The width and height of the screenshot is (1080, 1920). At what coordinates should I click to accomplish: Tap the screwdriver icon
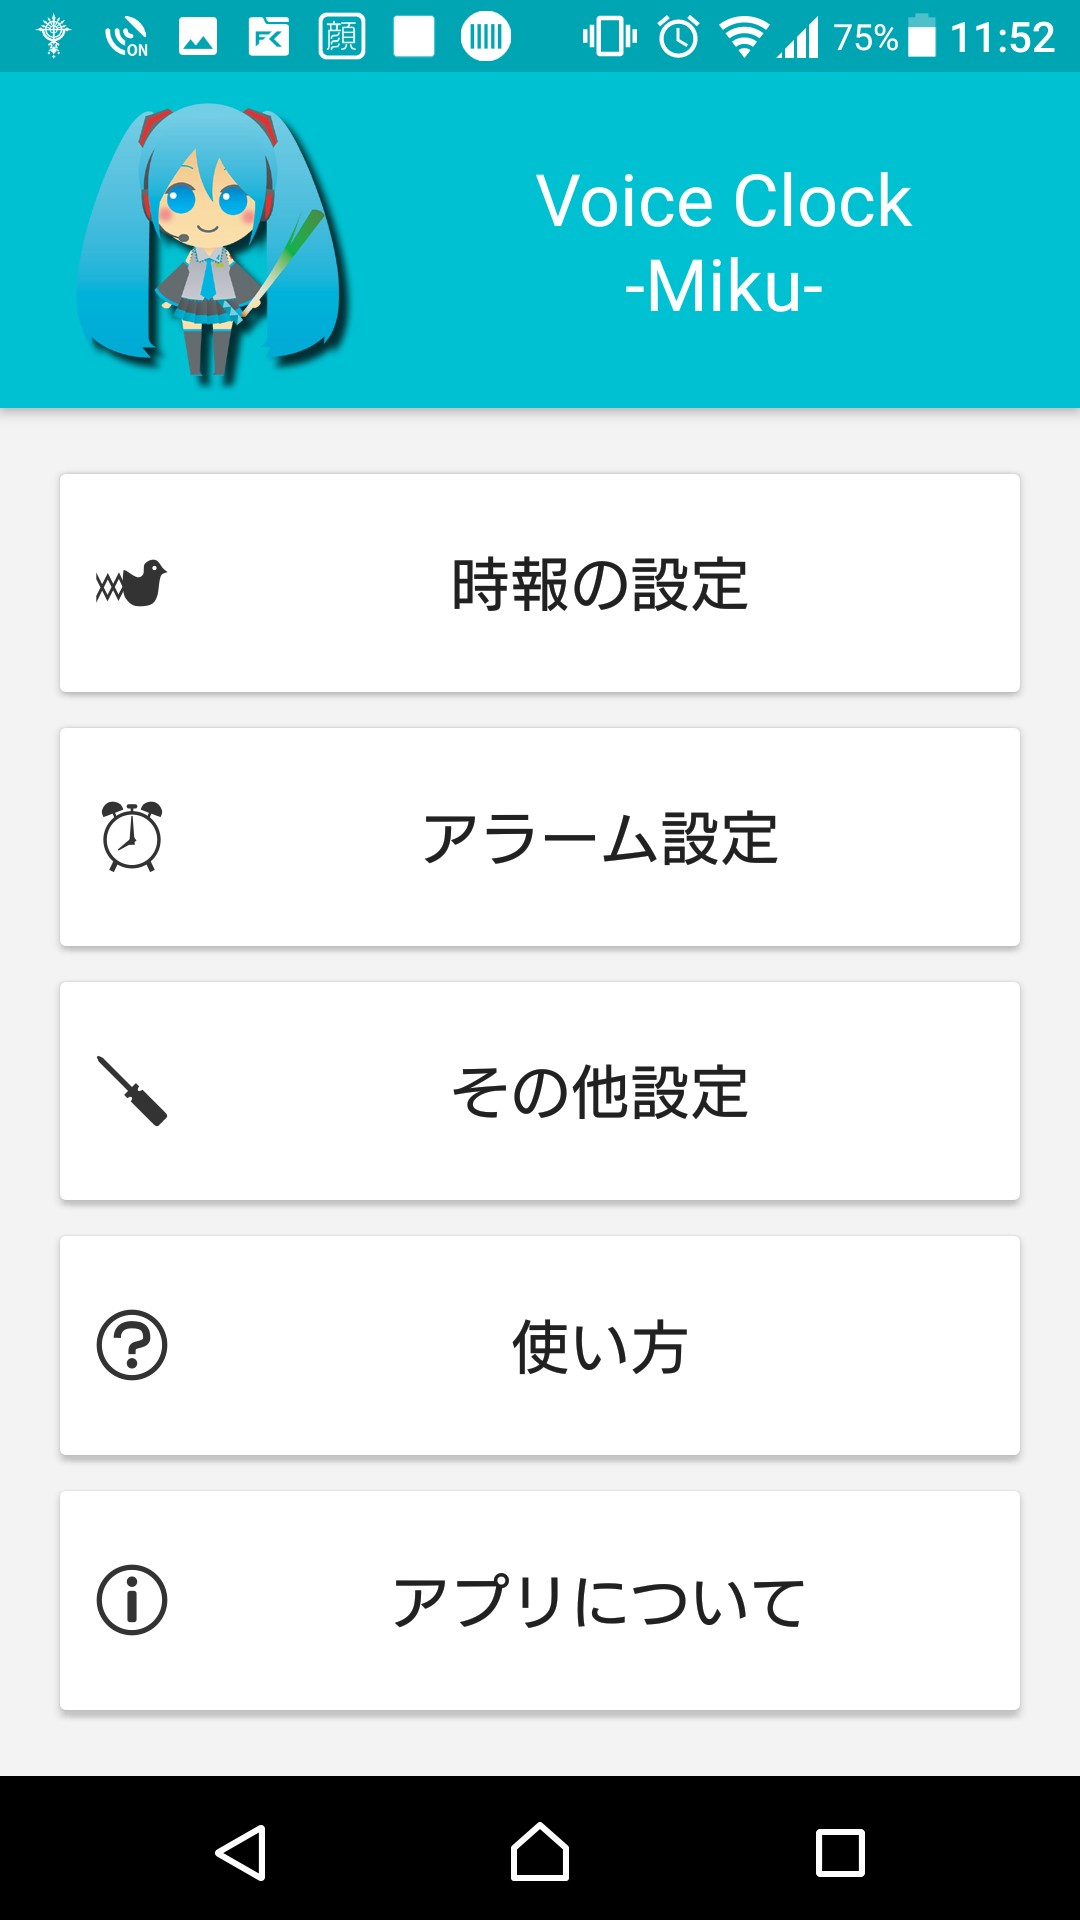131,1091
